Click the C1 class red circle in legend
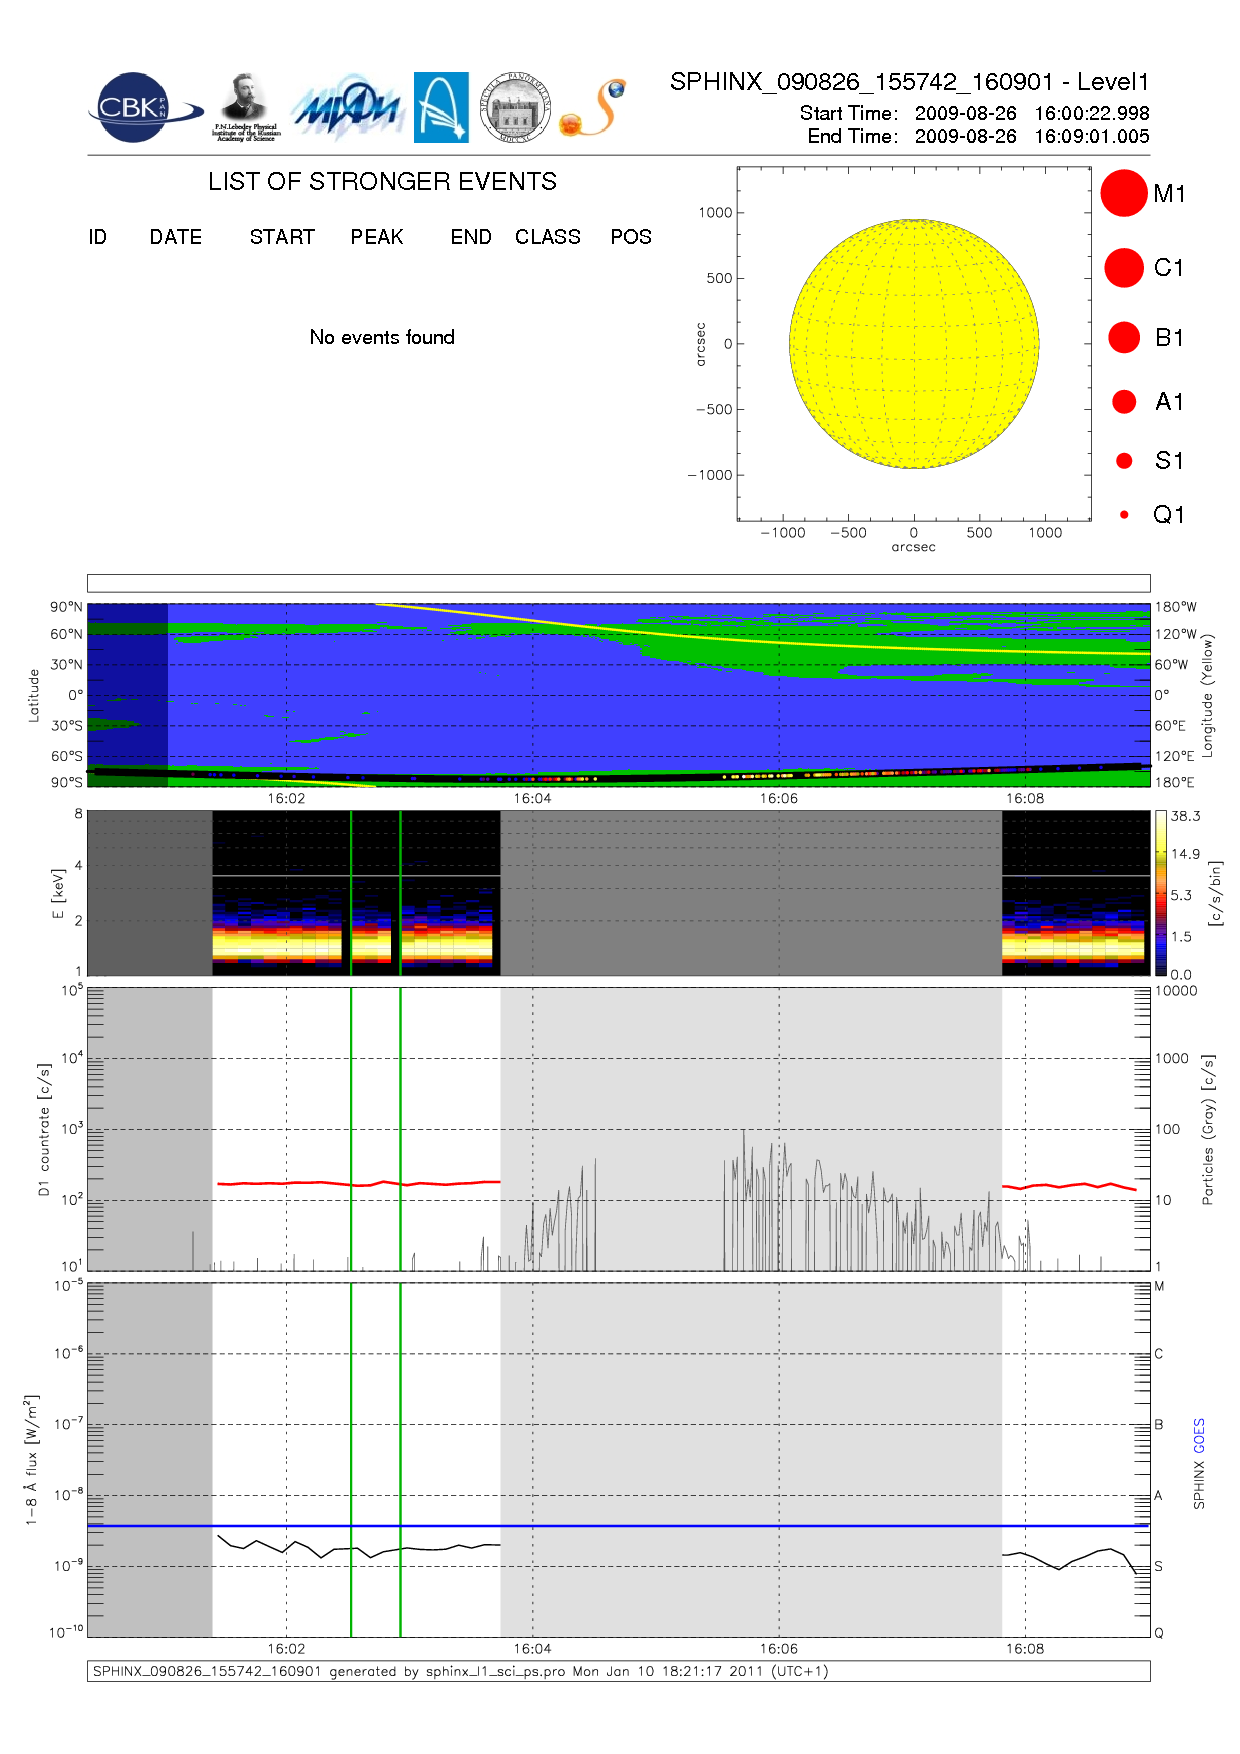The height and width of the screenshot is (1754, 1240). click(1123, 268)
